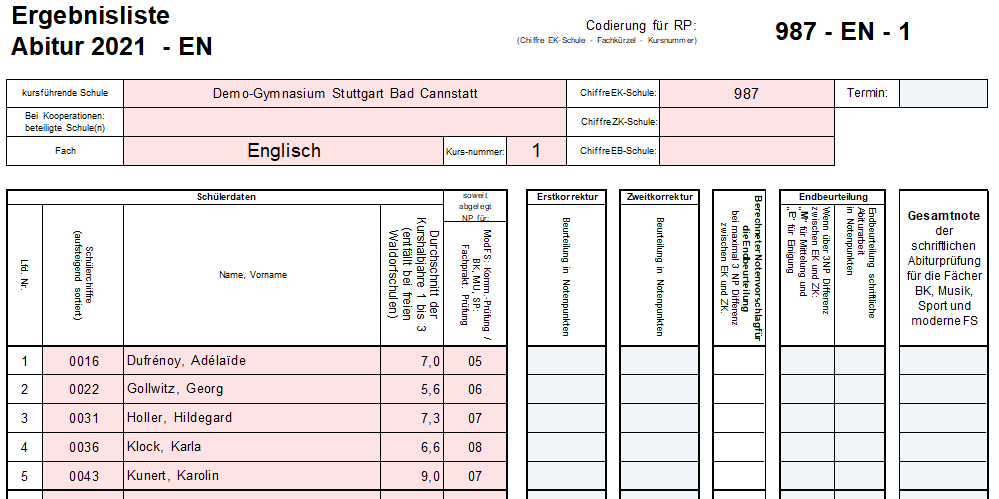
Task: Select the Name, Vorname column header
Action: pyautogui.click(x=251, y=275)
